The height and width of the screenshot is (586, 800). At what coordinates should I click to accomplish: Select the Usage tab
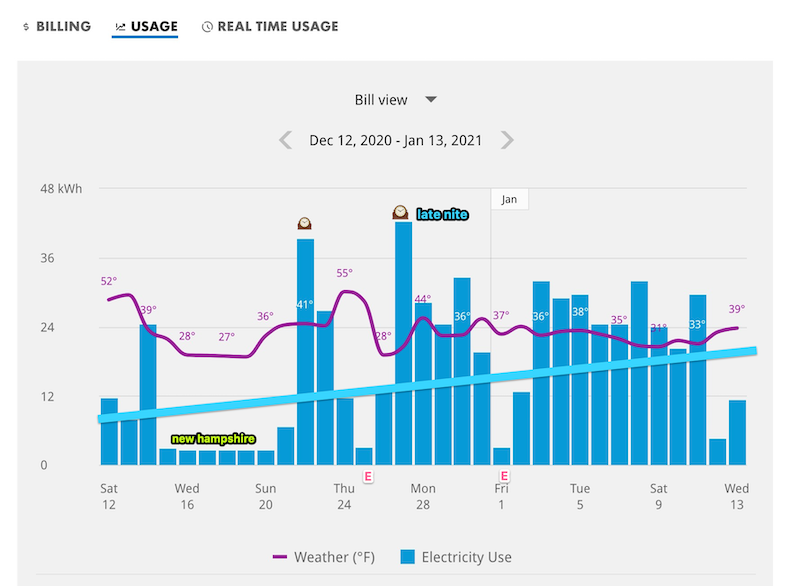[x=146, y=27]
